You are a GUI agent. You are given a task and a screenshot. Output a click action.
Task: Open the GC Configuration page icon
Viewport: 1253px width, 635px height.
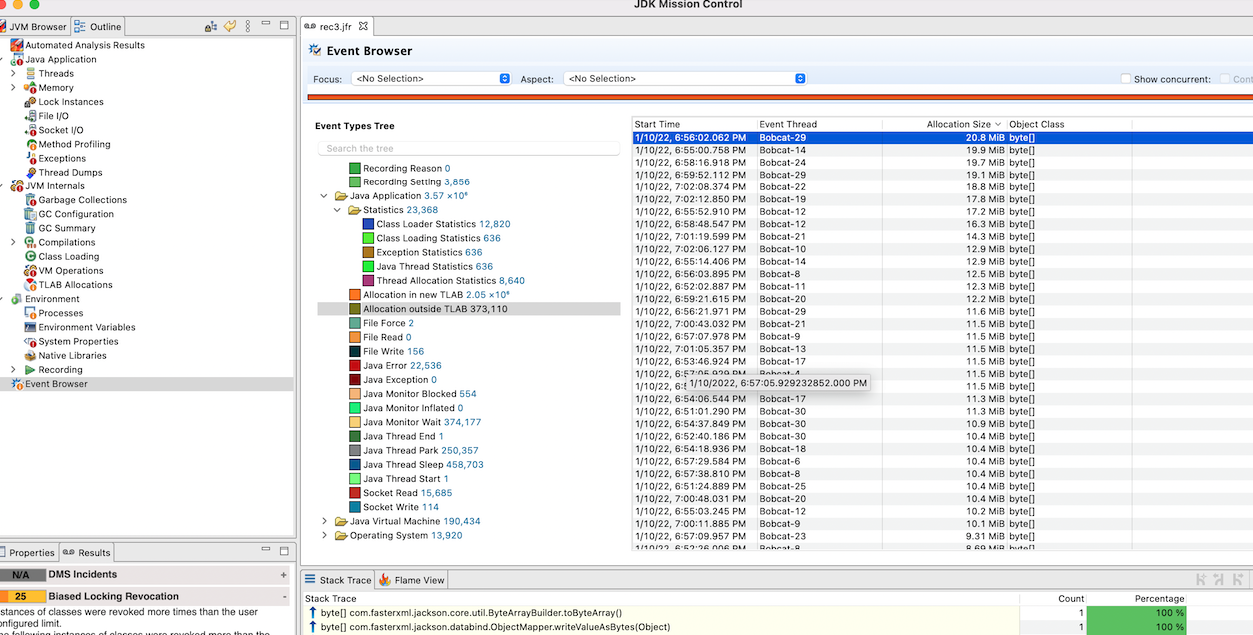30,214
